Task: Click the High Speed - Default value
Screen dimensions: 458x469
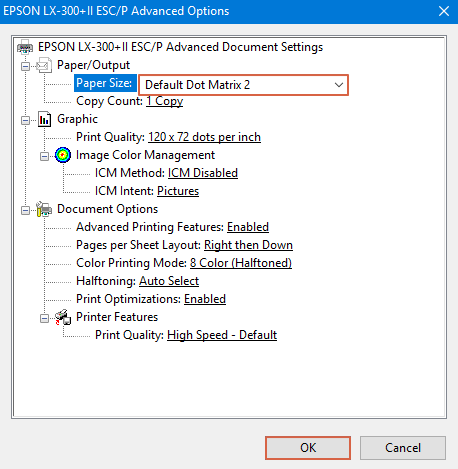Action: [x=222, y=335]
